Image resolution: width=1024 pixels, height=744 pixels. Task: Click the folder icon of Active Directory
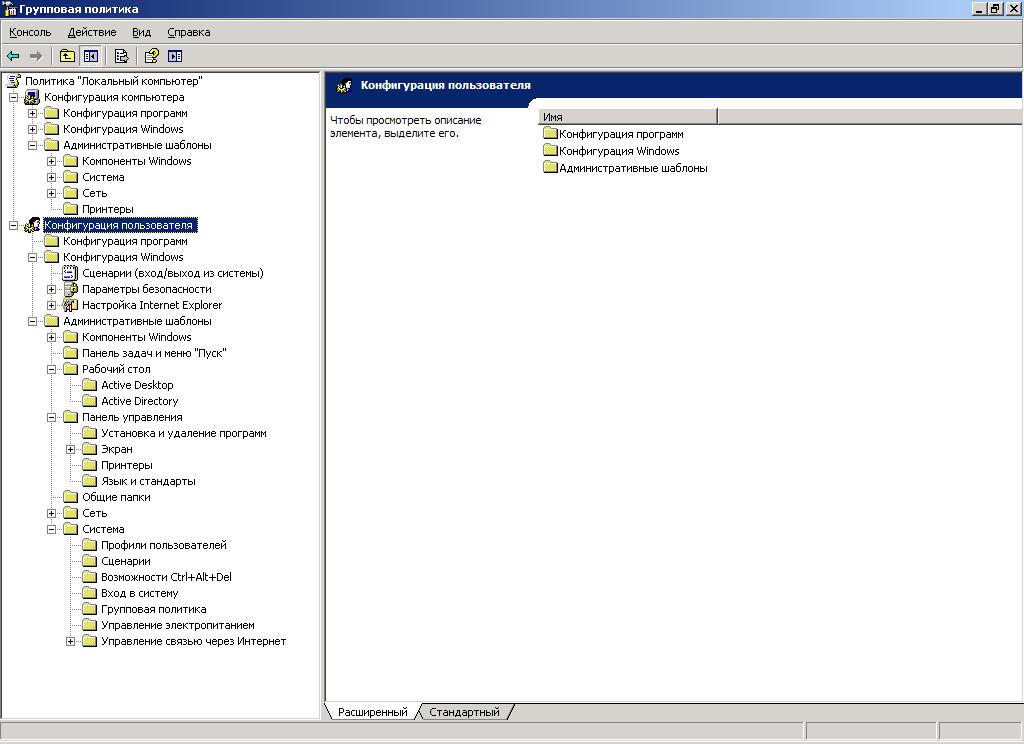89,401
